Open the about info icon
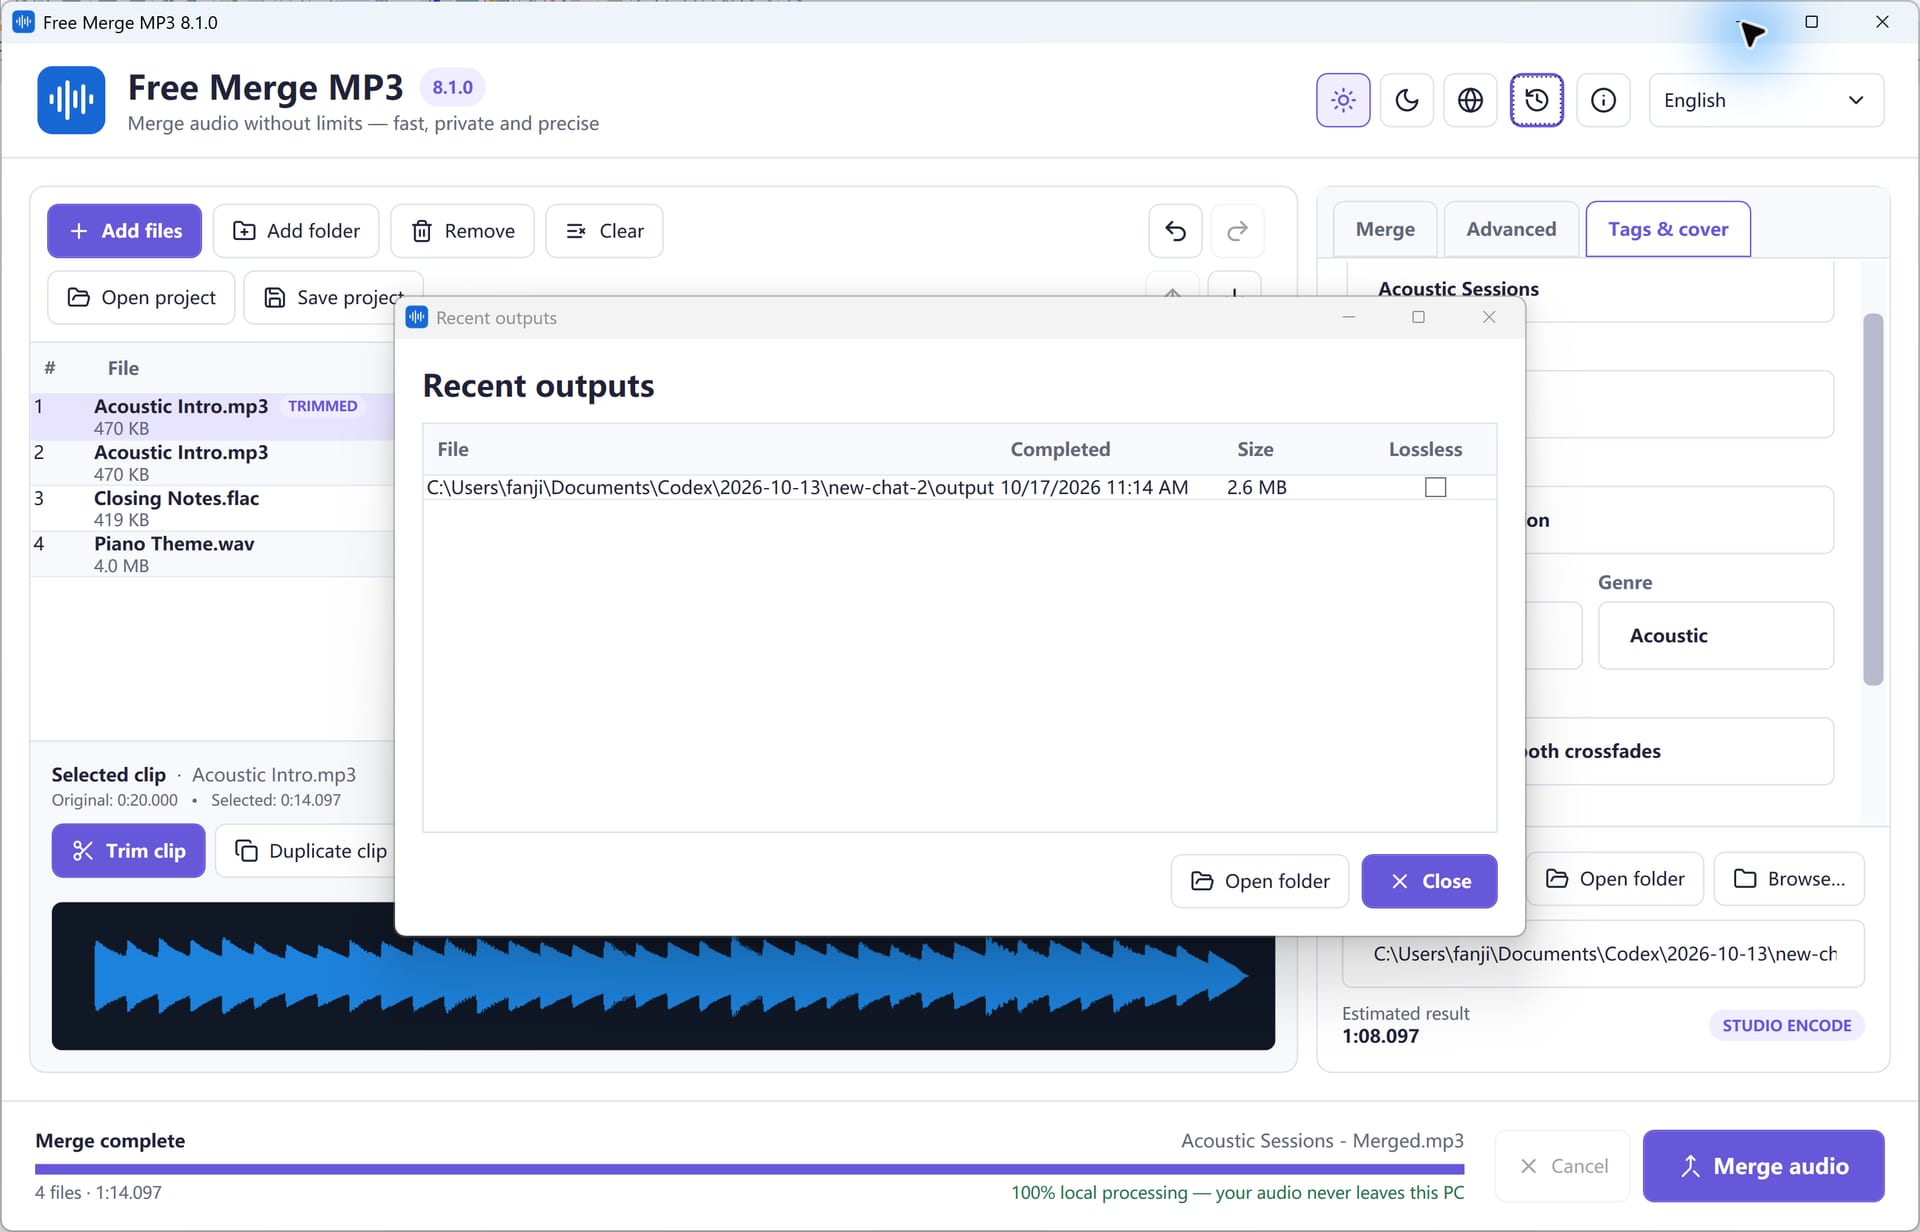Image resolution: width=1920 pixels, height=1232 pixels. click(x=1603, y=100)
